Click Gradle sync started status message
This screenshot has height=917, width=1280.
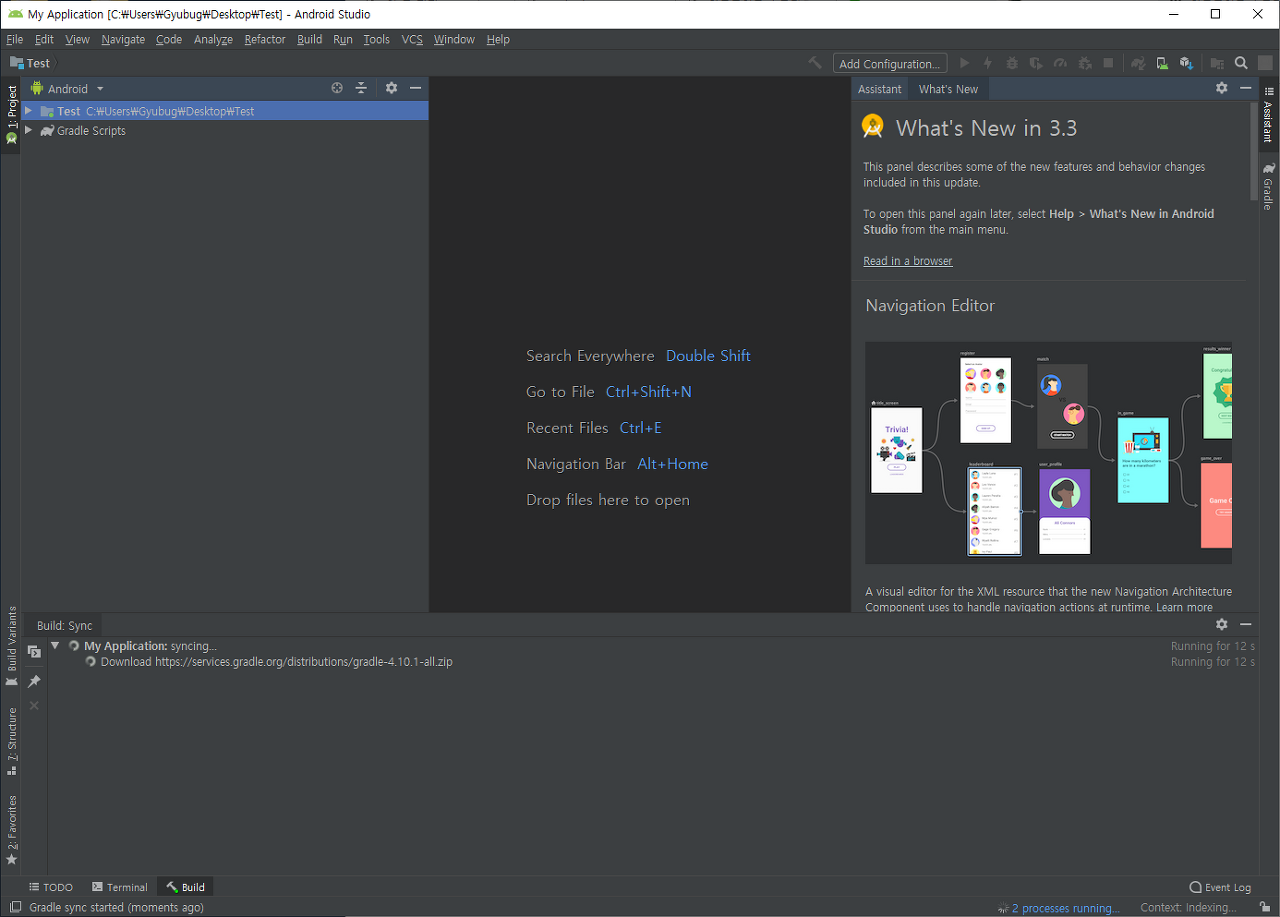tap(117, 908)
